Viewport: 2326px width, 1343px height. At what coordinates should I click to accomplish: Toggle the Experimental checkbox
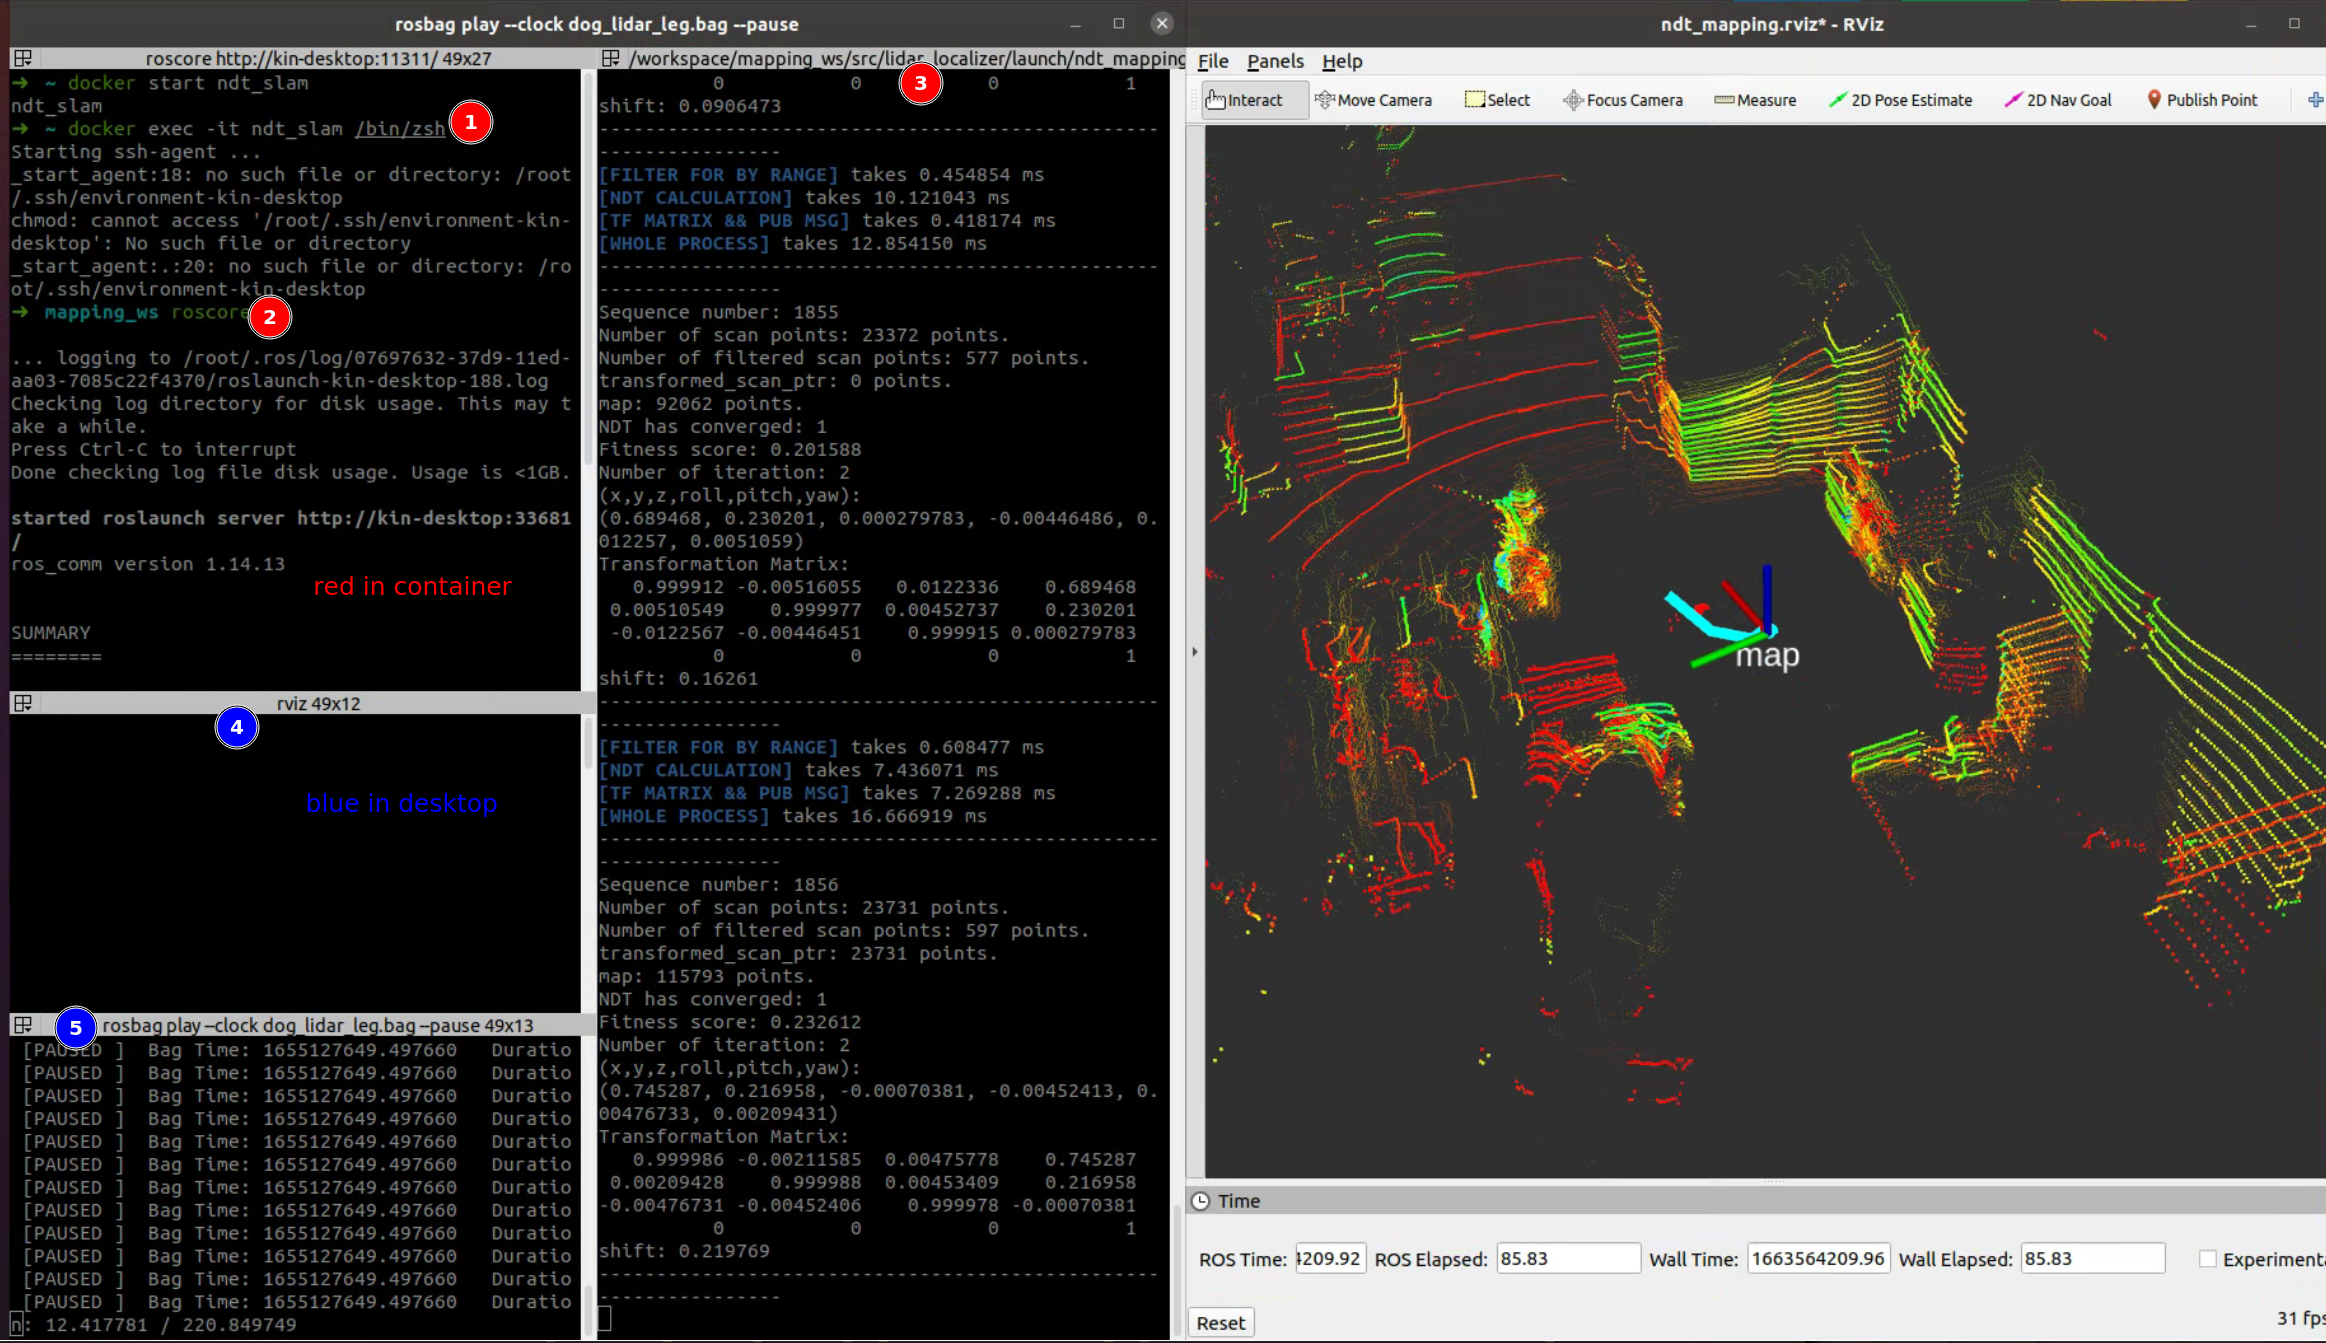click(x=2208, y=1259)
